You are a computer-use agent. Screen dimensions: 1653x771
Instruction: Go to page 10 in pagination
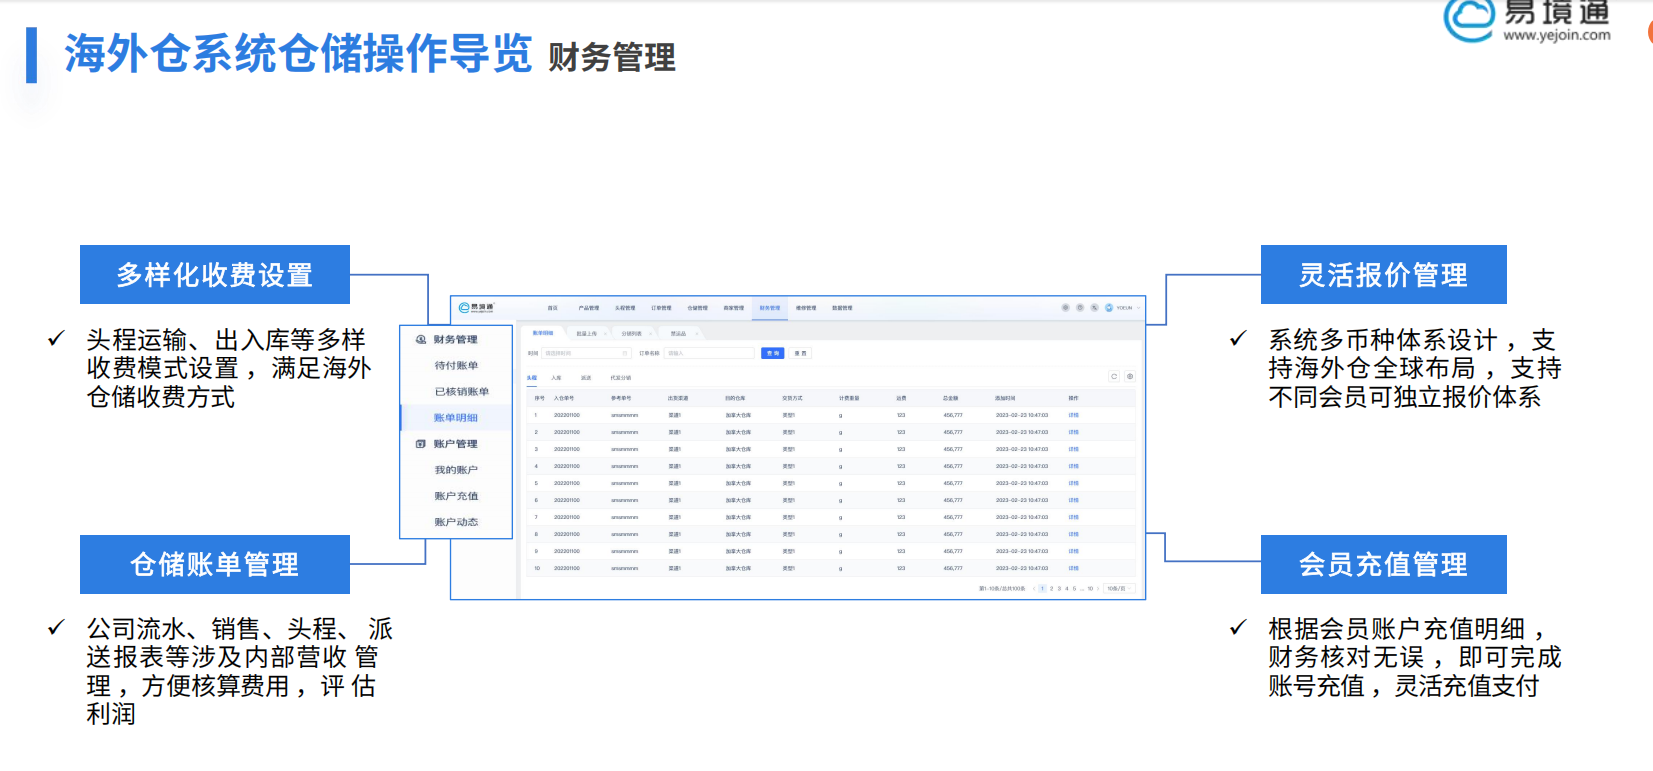click(1090, 588)
